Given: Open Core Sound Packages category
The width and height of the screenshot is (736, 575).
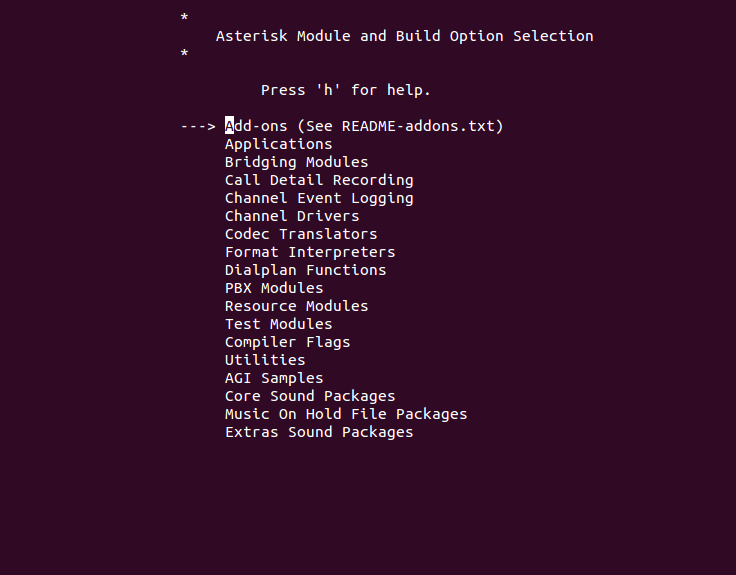Looking at the screenshot, I should [310, 396].
